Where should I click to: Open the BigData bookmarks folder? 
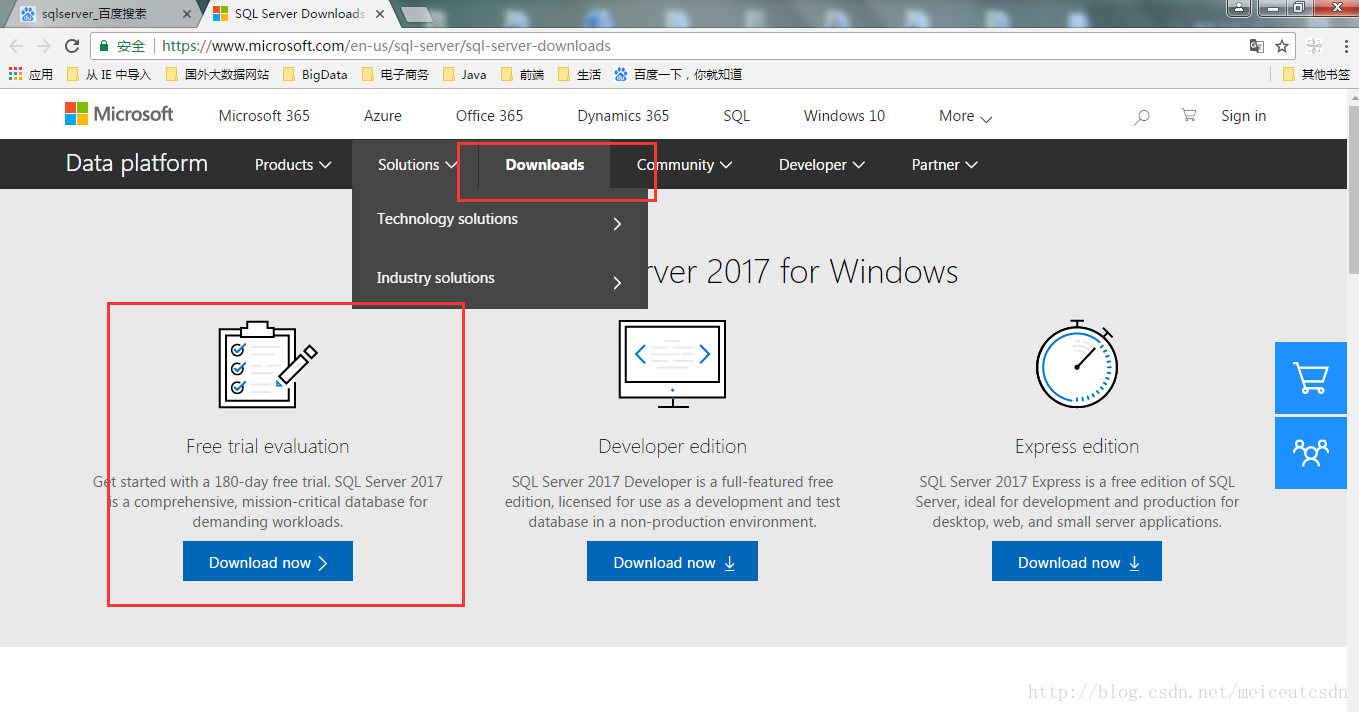315,74
